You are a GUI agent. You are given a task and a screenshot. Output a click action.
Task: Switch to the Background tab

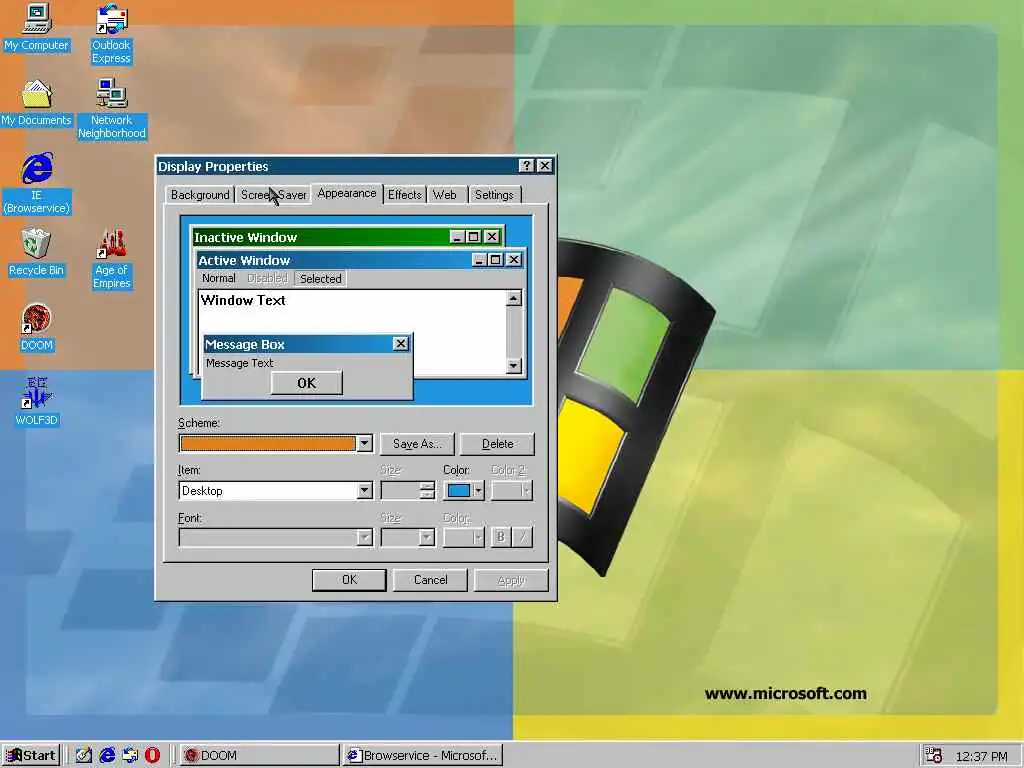(200, 195)
